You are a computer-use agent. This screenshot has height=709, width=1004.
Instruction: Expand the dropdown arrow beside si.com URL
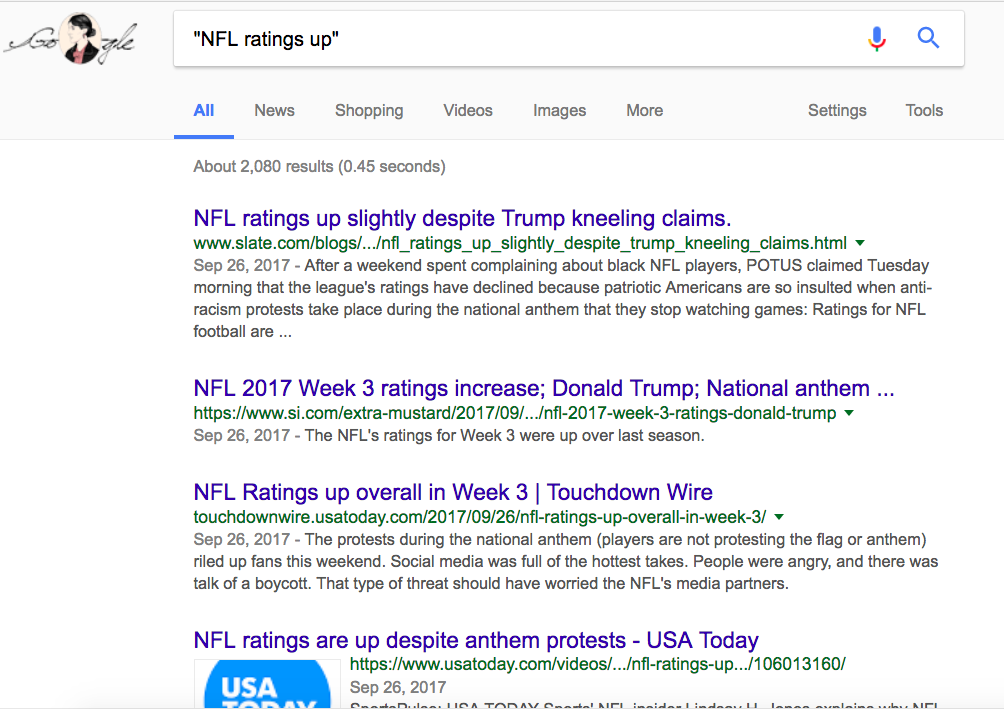click(849, 413)
